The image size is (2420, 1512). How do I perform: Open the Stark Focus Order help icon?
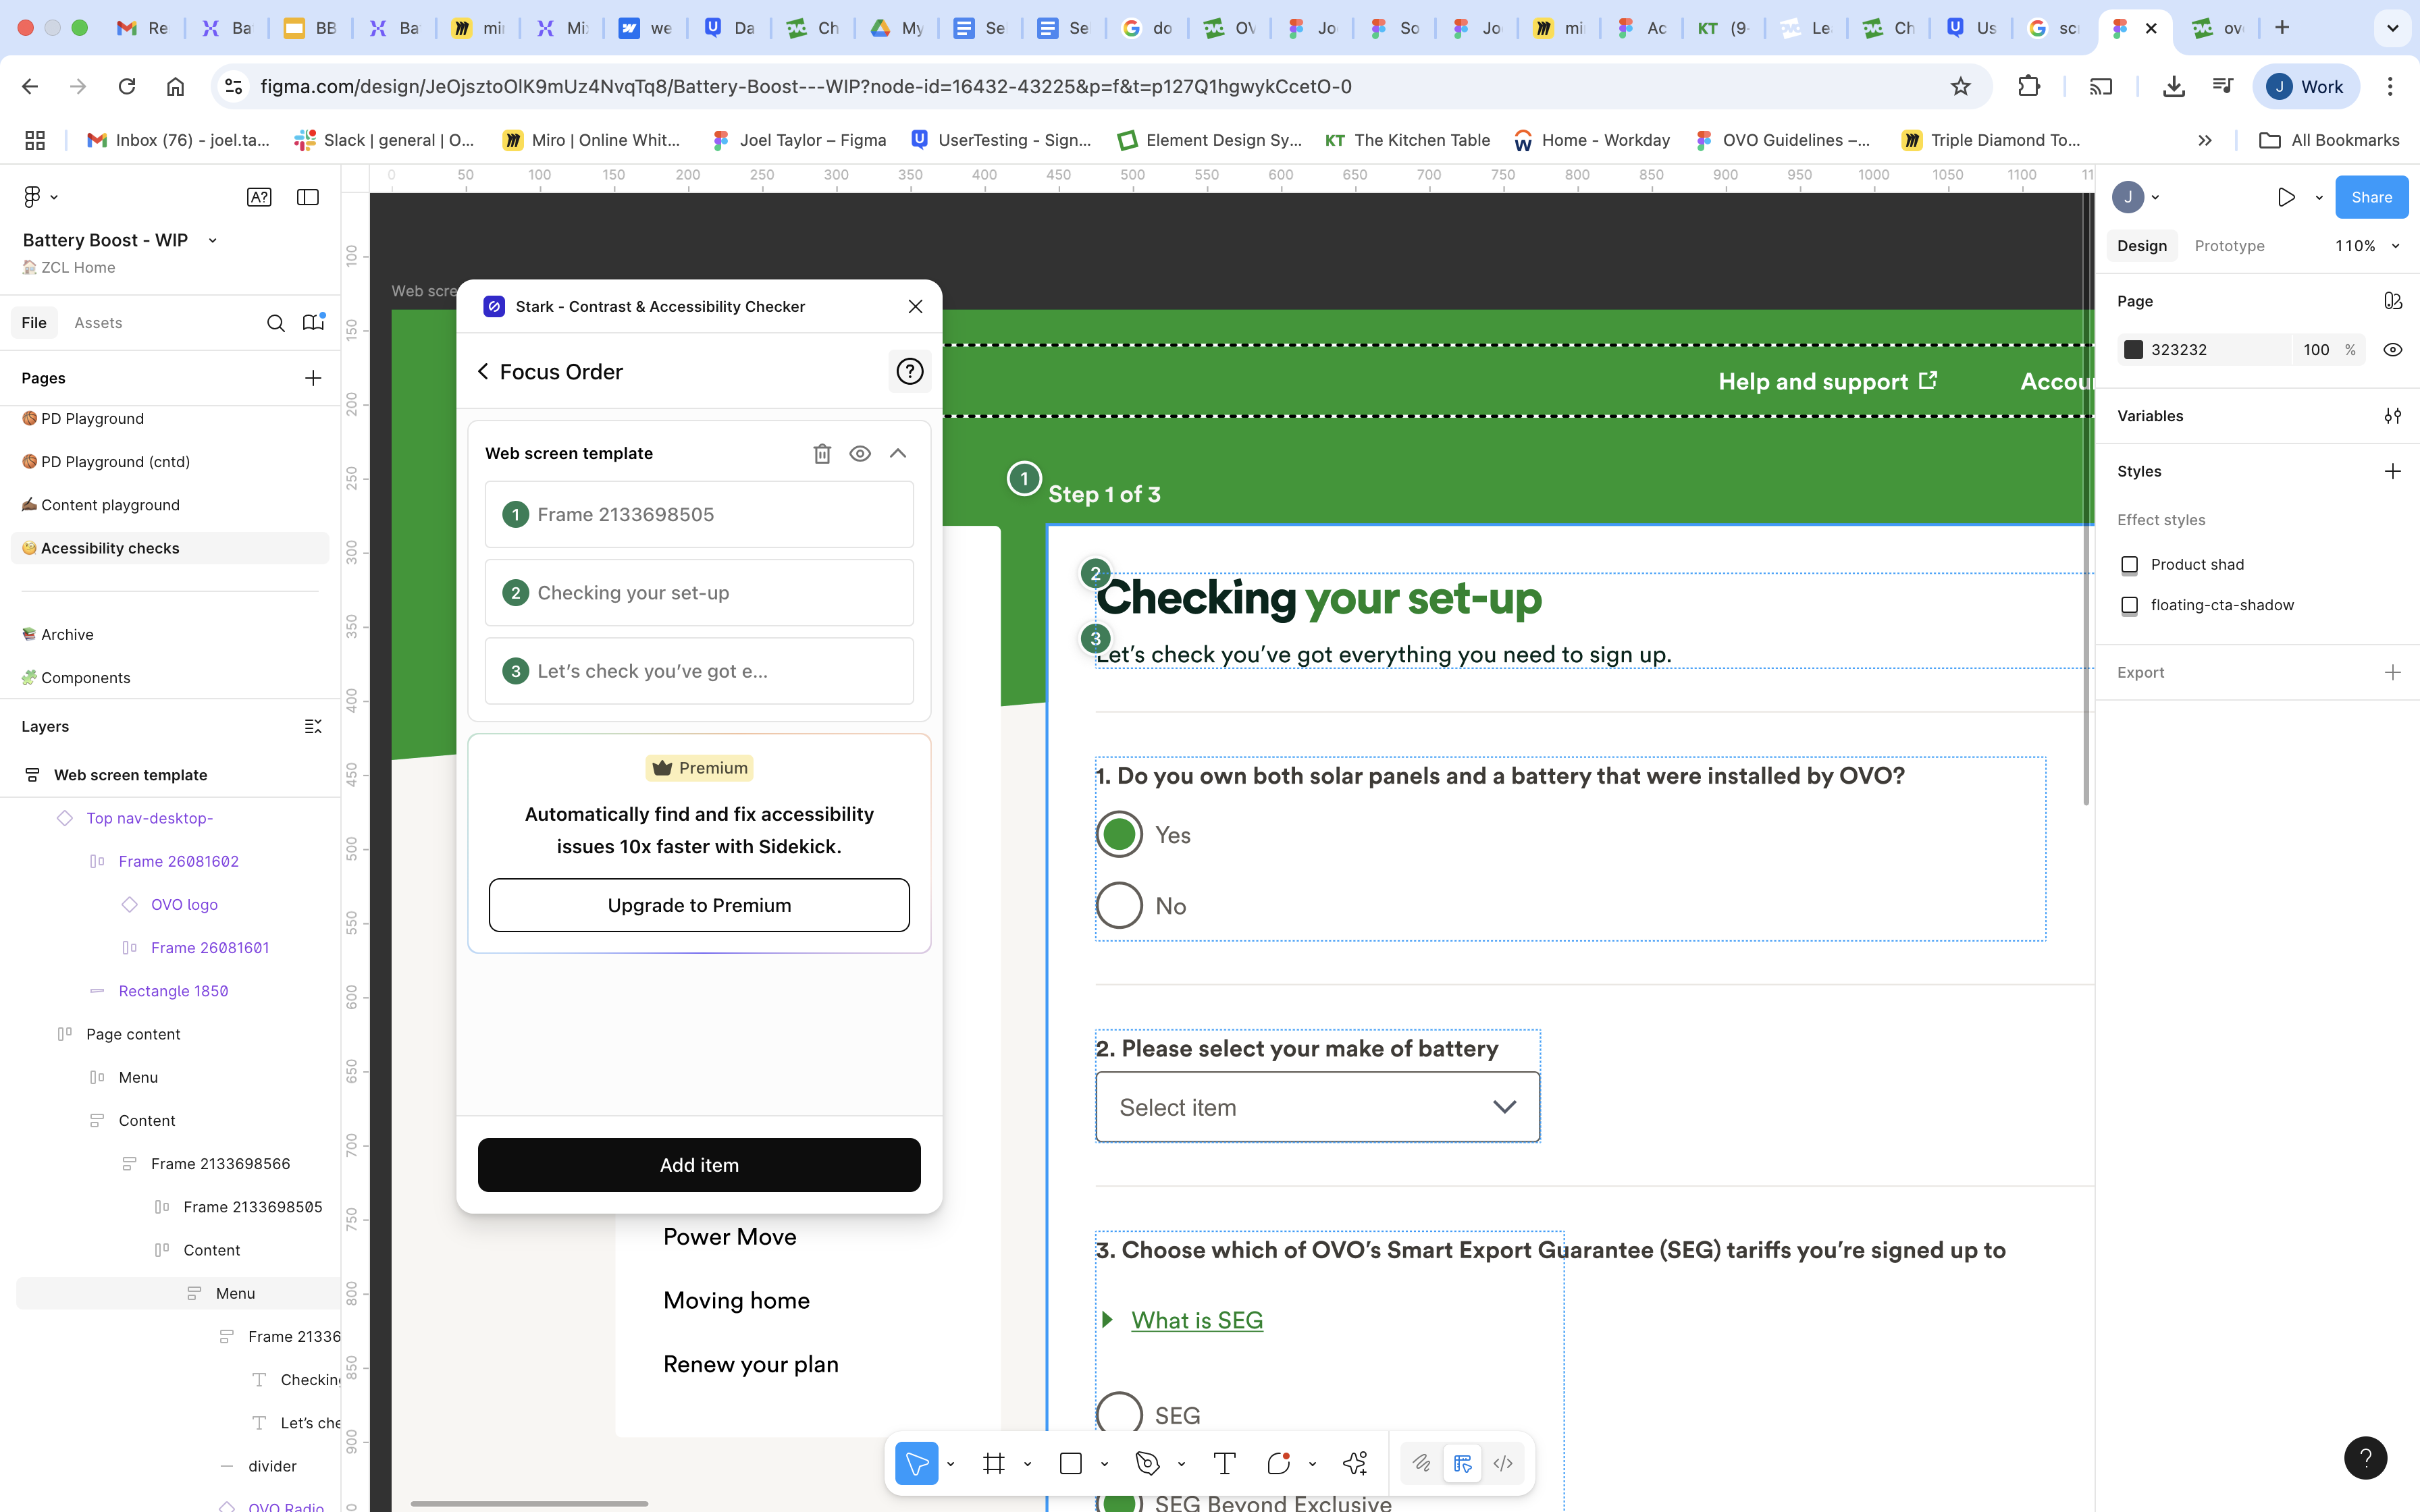[909, 372]
